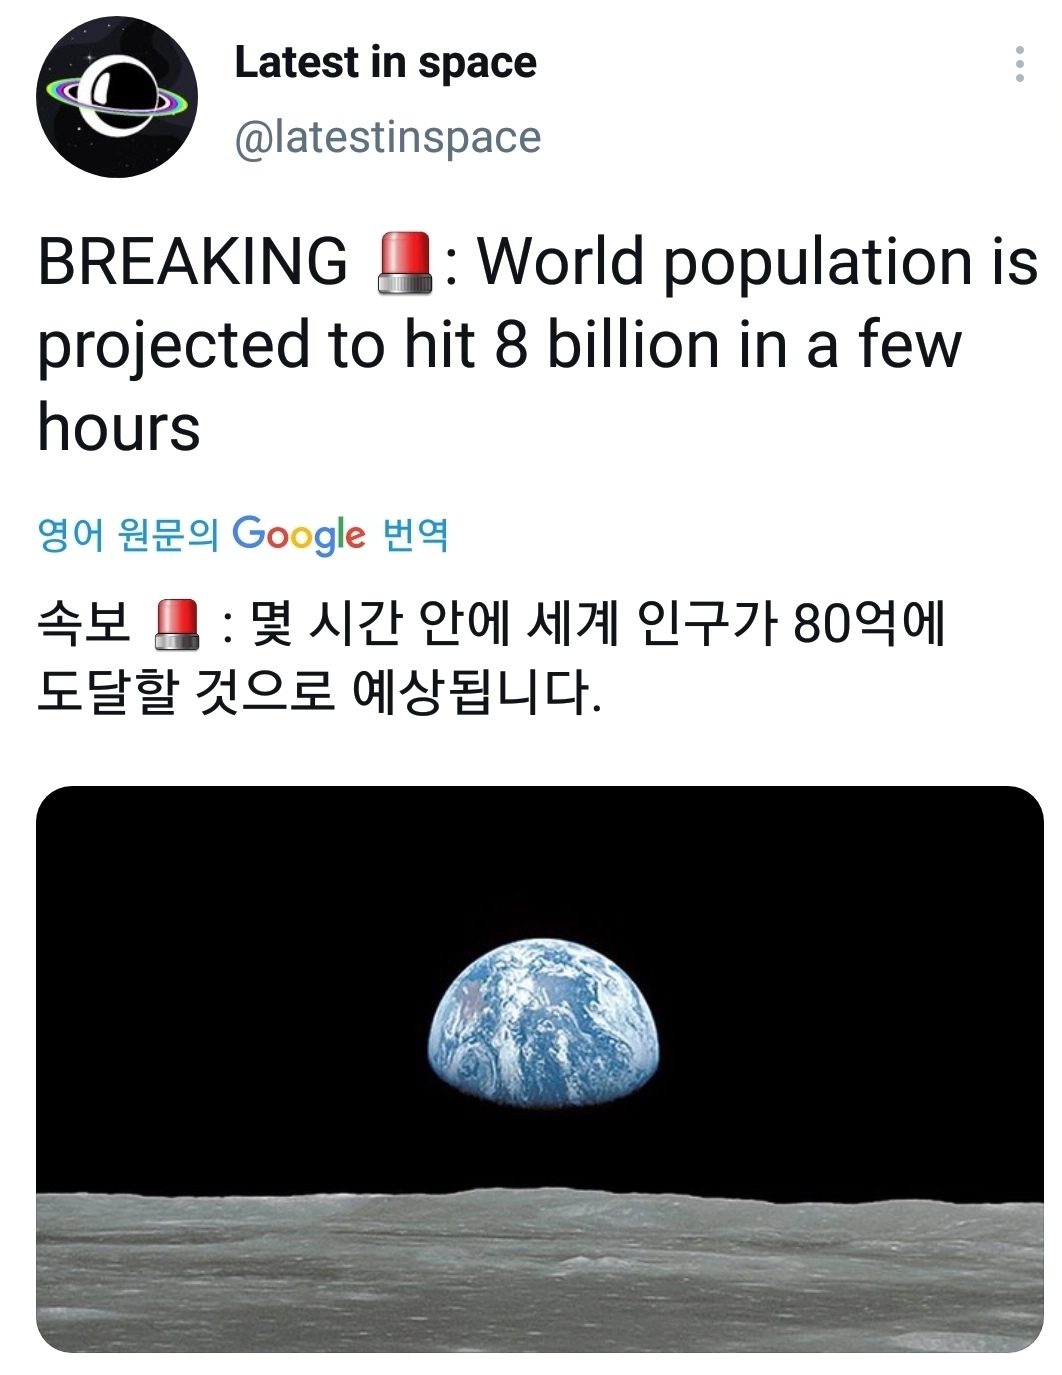
Task: Click the Earth in the attached photo
Action: pos(543,1020)
